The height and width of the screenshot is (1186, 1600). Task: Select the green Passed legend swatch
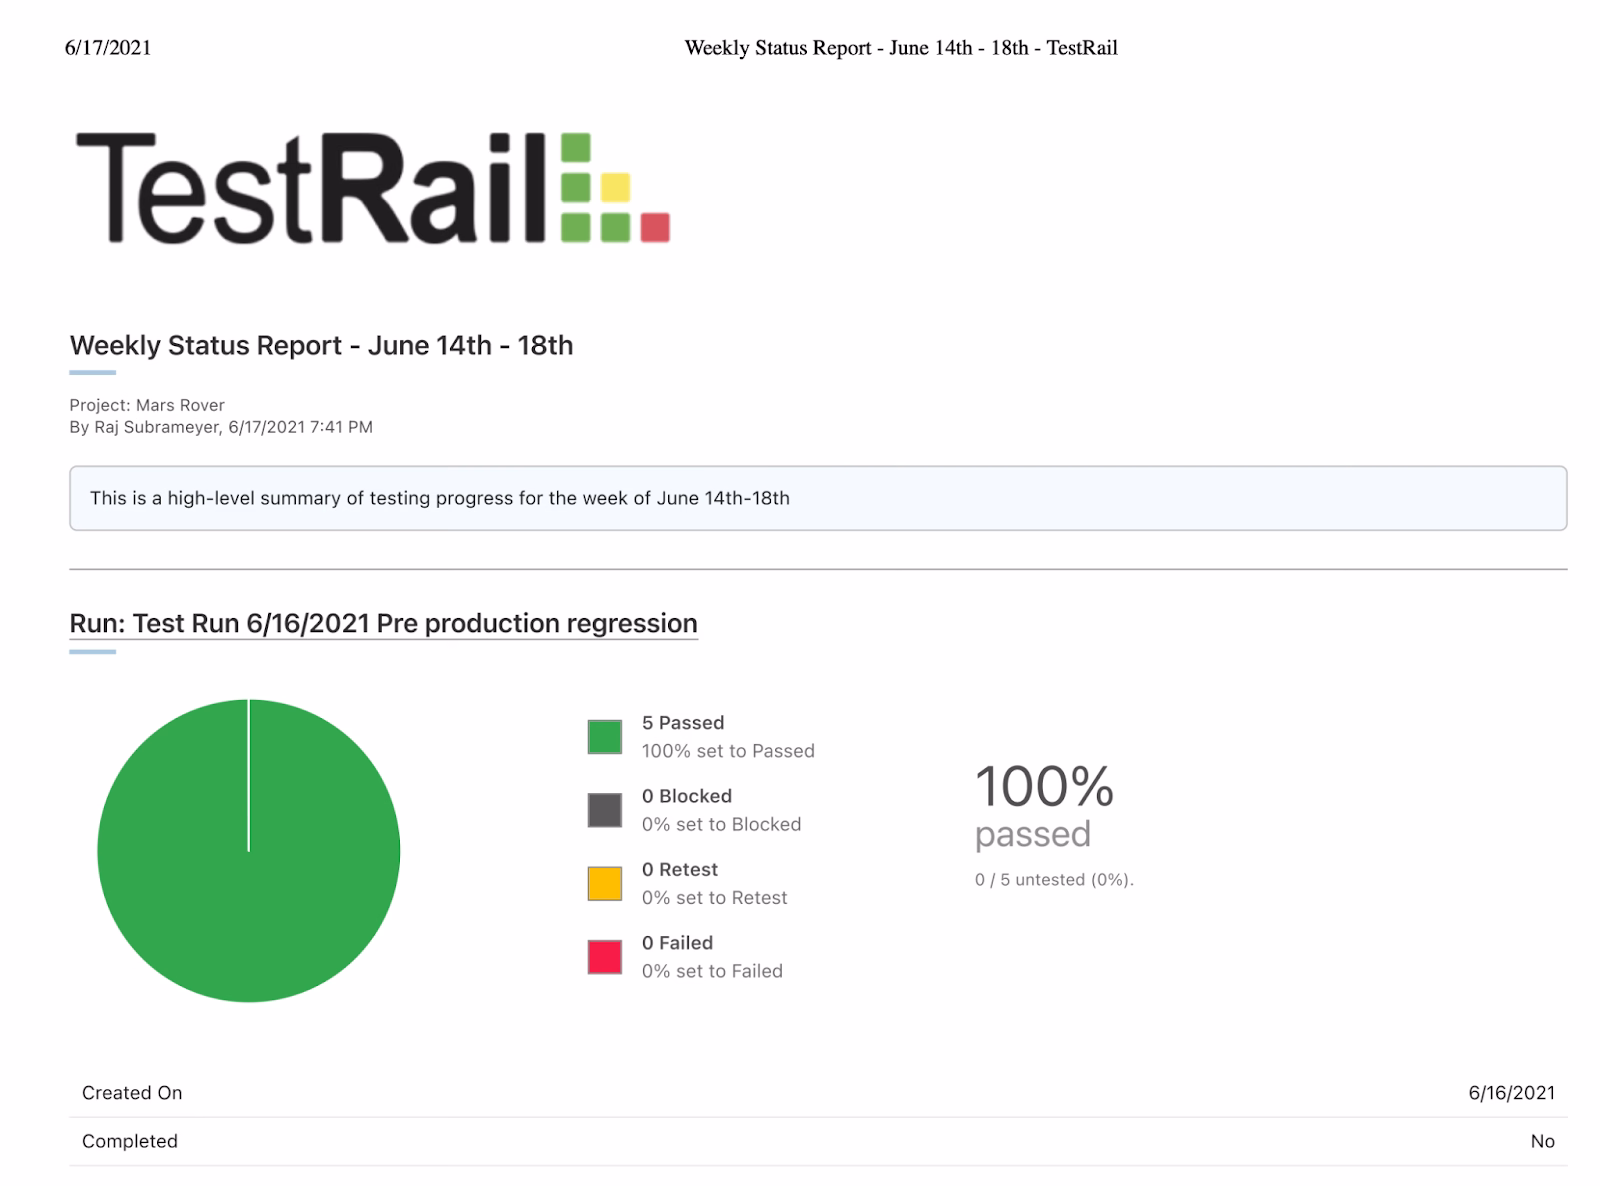(x=604, y=737)
